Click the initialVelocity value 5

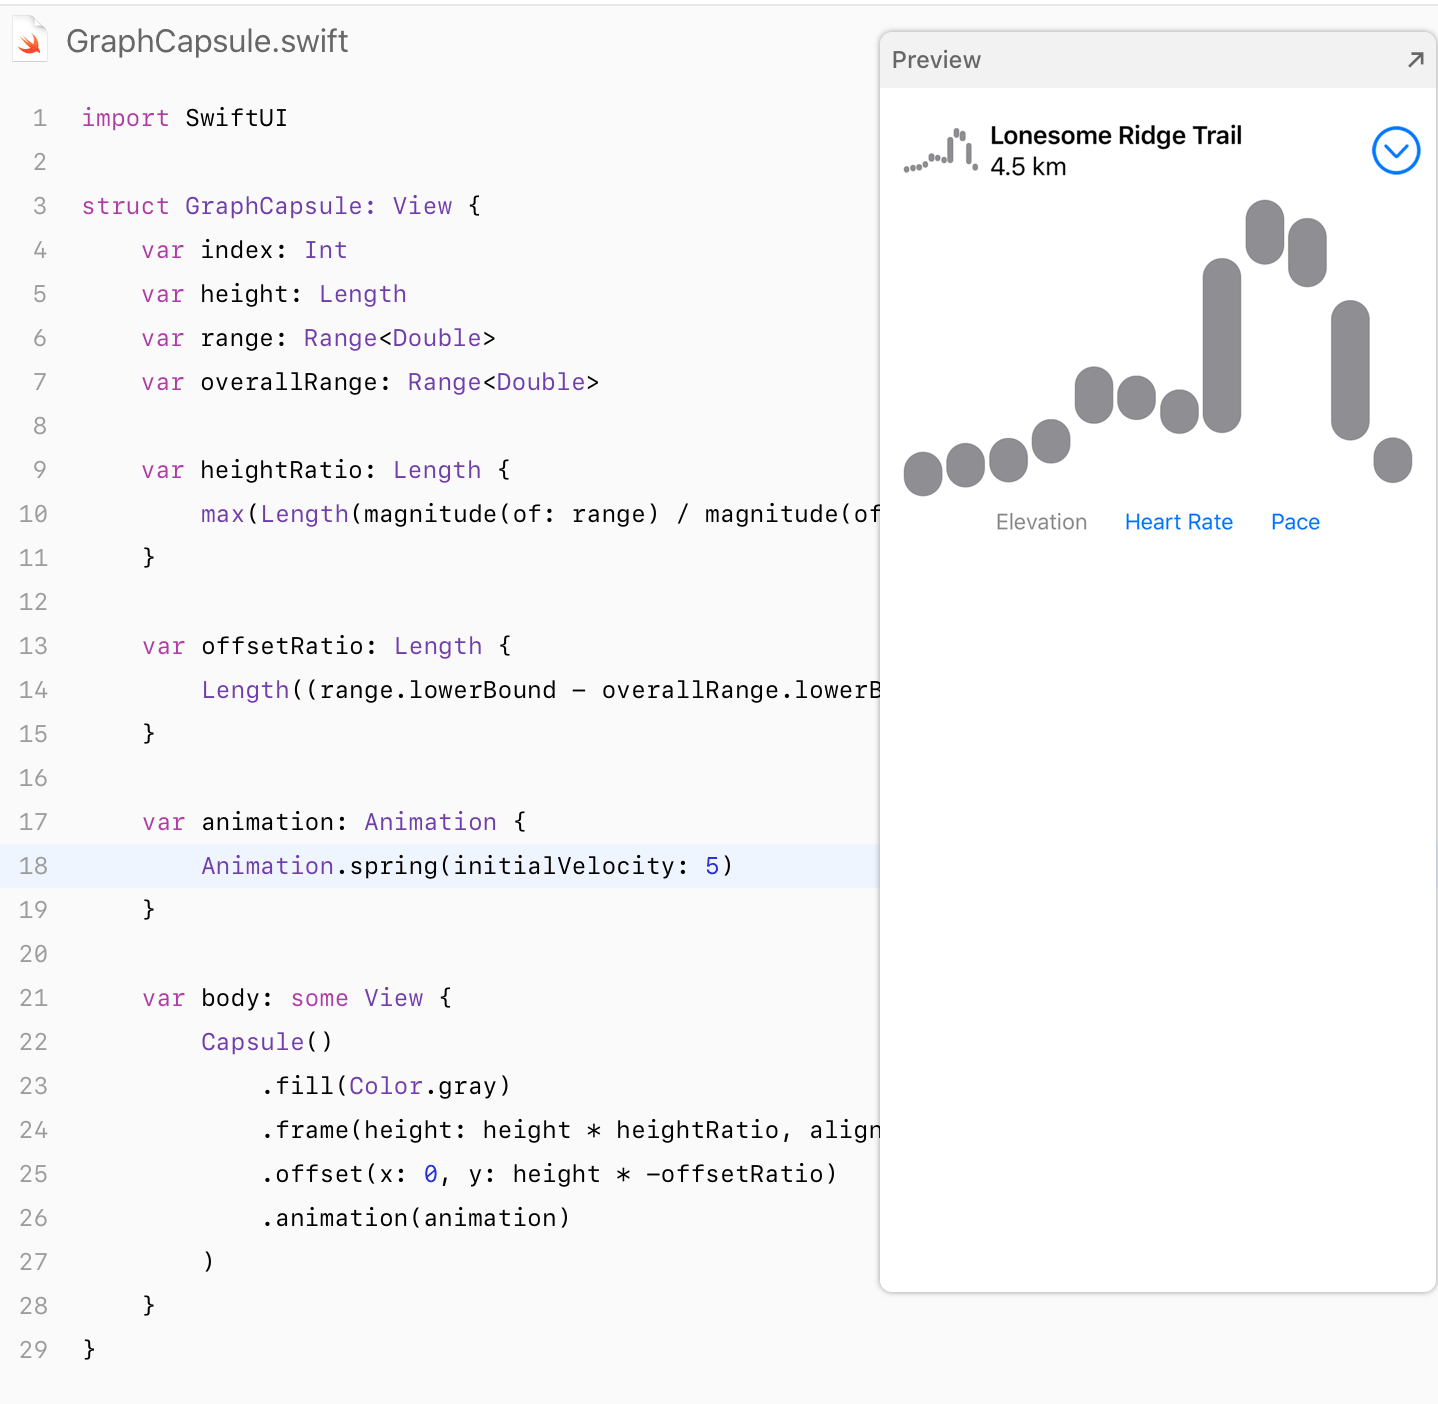712,866
